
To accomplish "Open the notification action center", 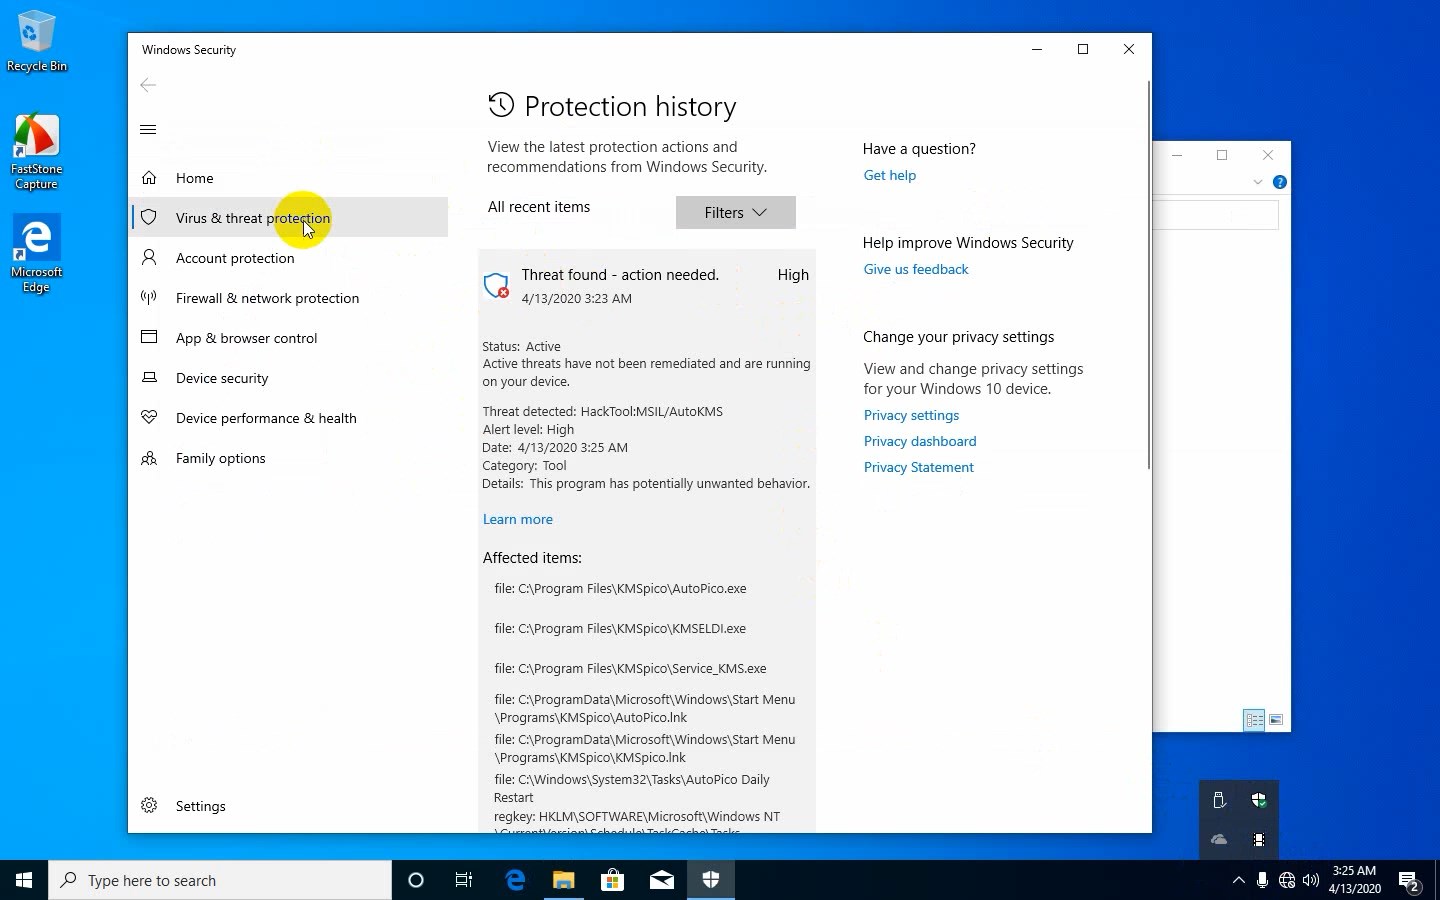I will 1410,881.
